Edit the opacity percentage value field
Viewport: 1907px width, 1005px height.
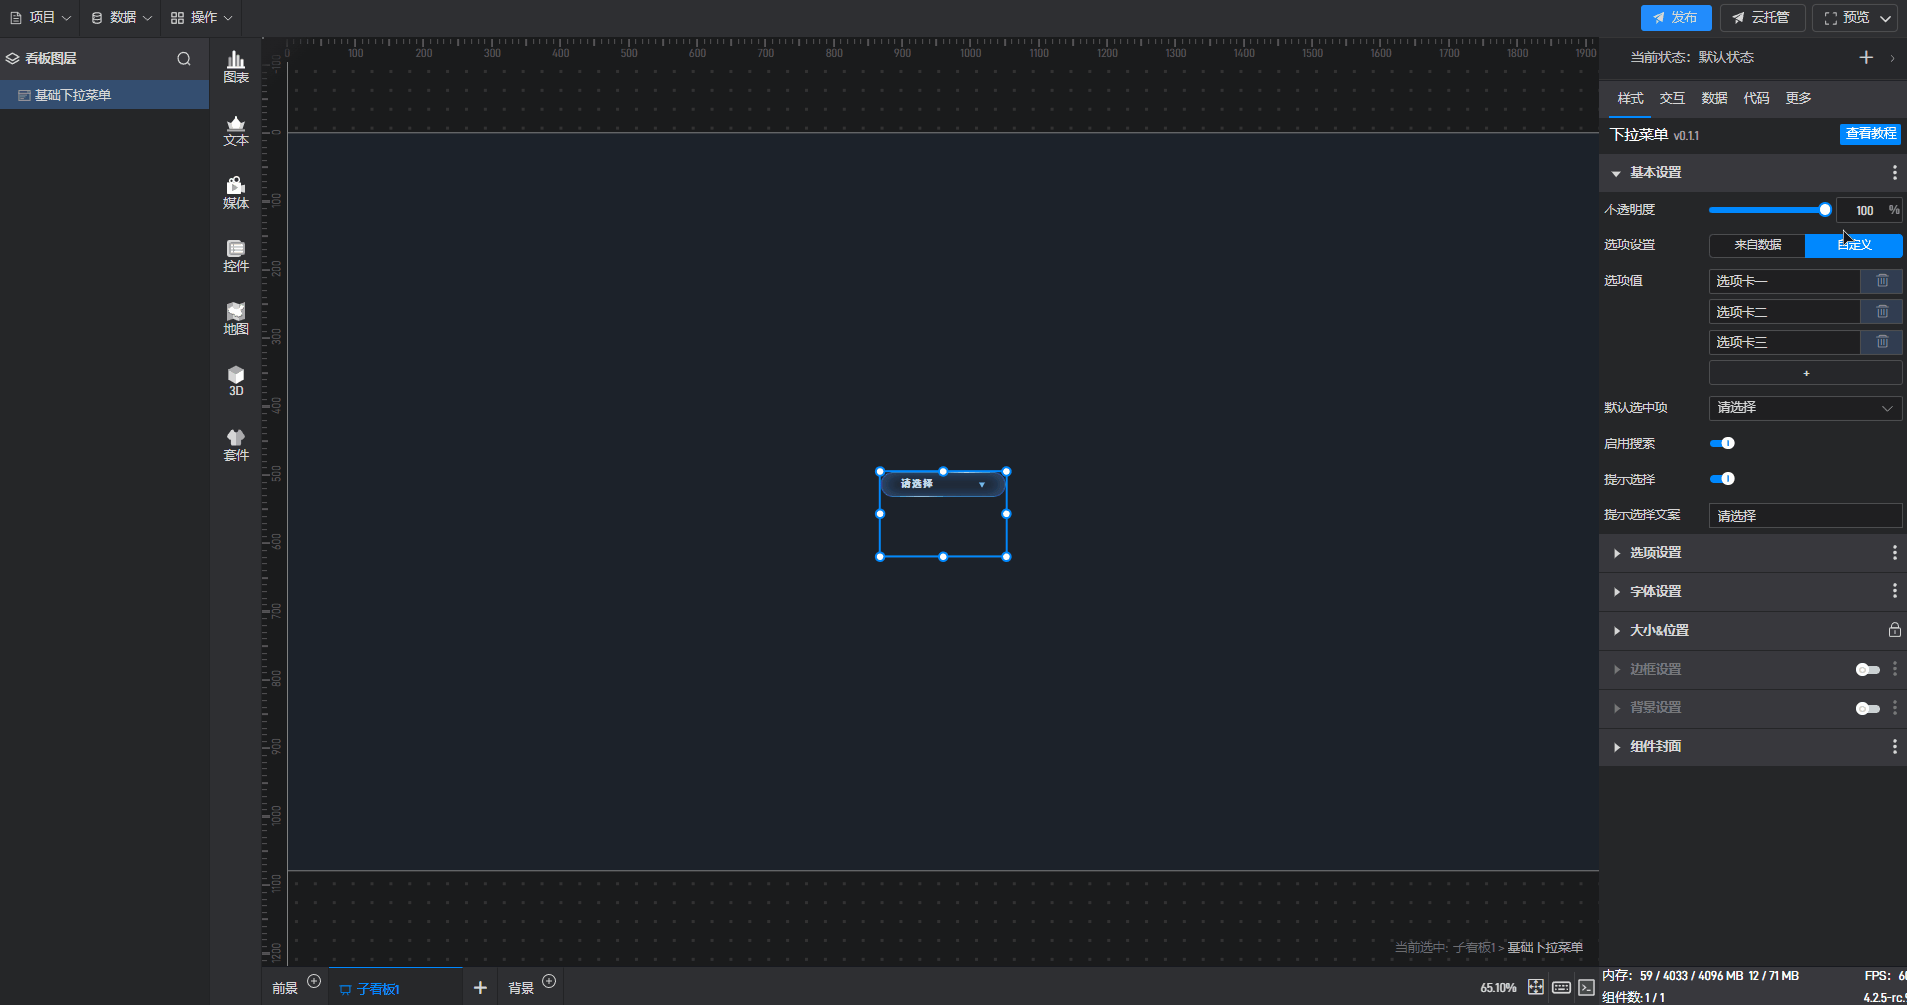coord(1864,210)
